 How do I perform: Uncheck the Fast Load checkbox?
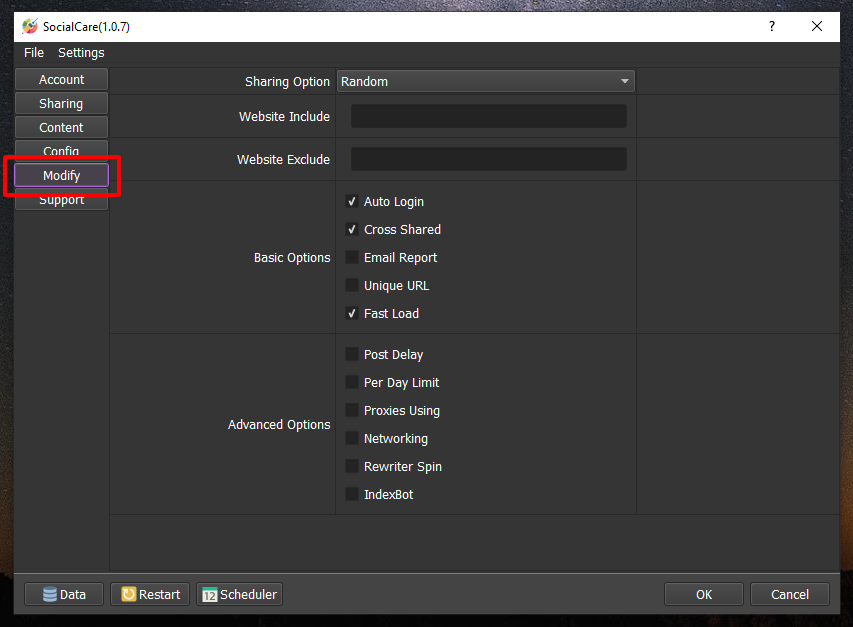pos(352,313)
